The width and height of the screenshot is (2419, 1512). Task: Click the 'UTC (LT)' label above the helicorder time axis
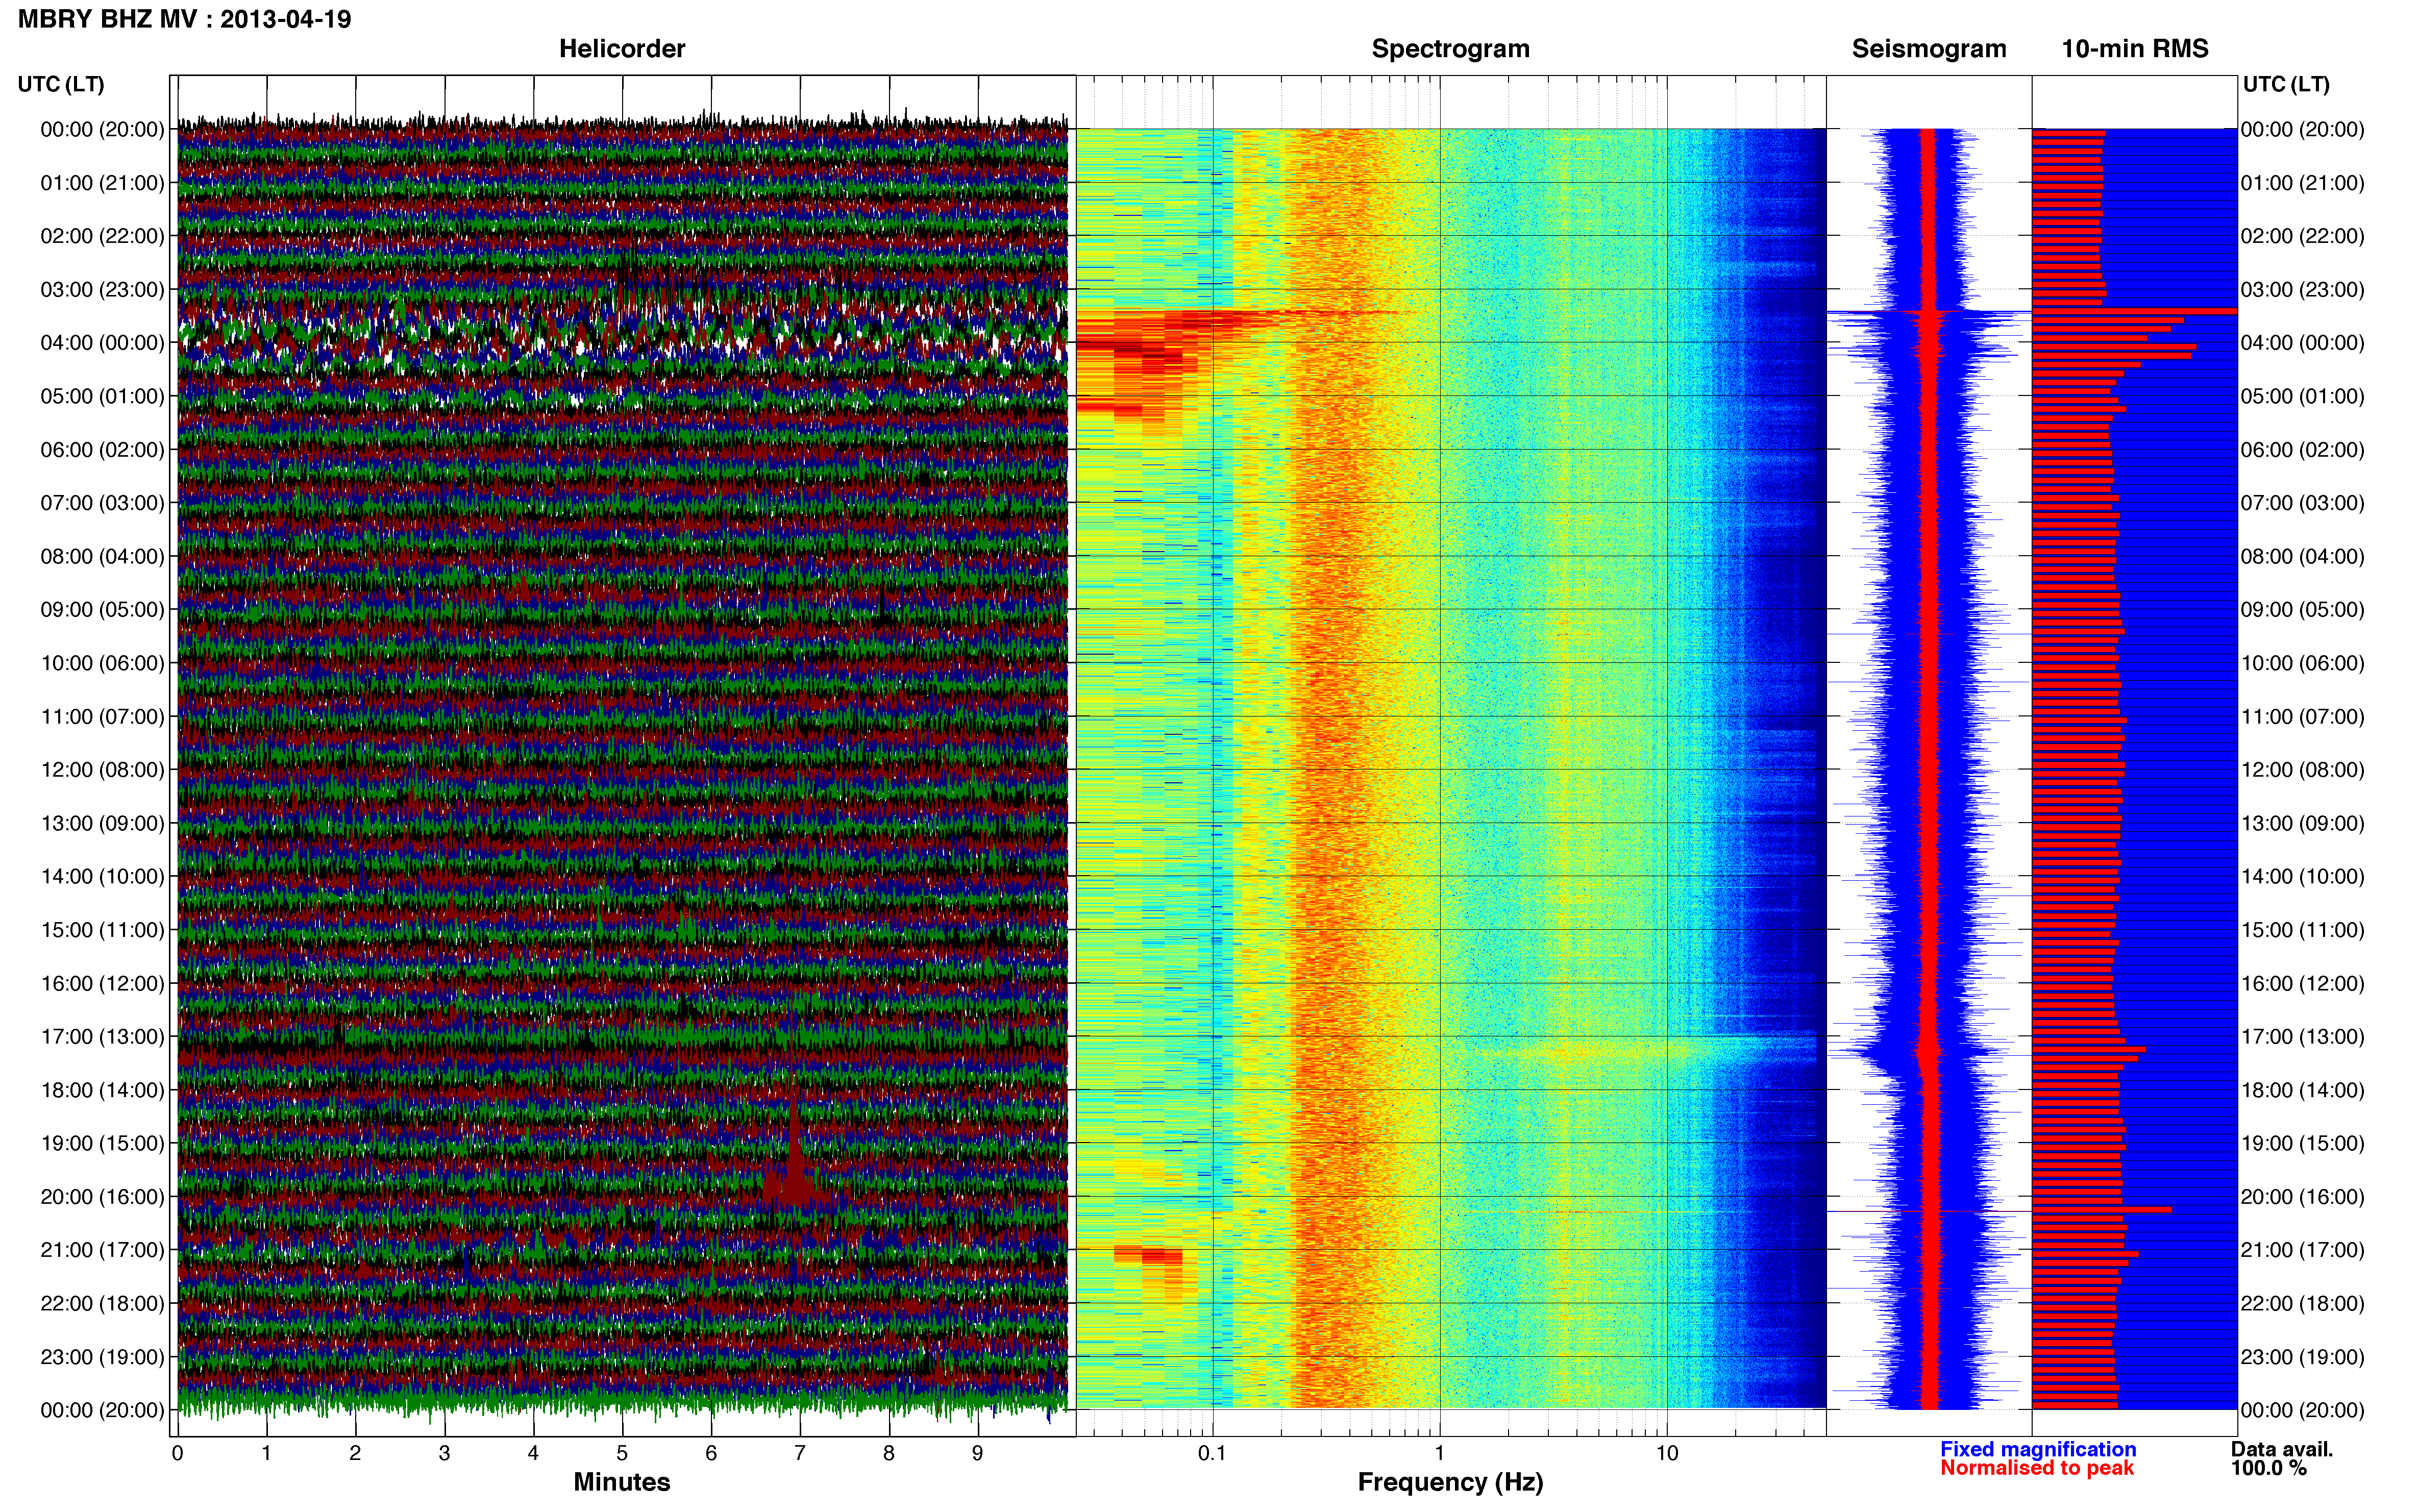click(x=61, y=84)
